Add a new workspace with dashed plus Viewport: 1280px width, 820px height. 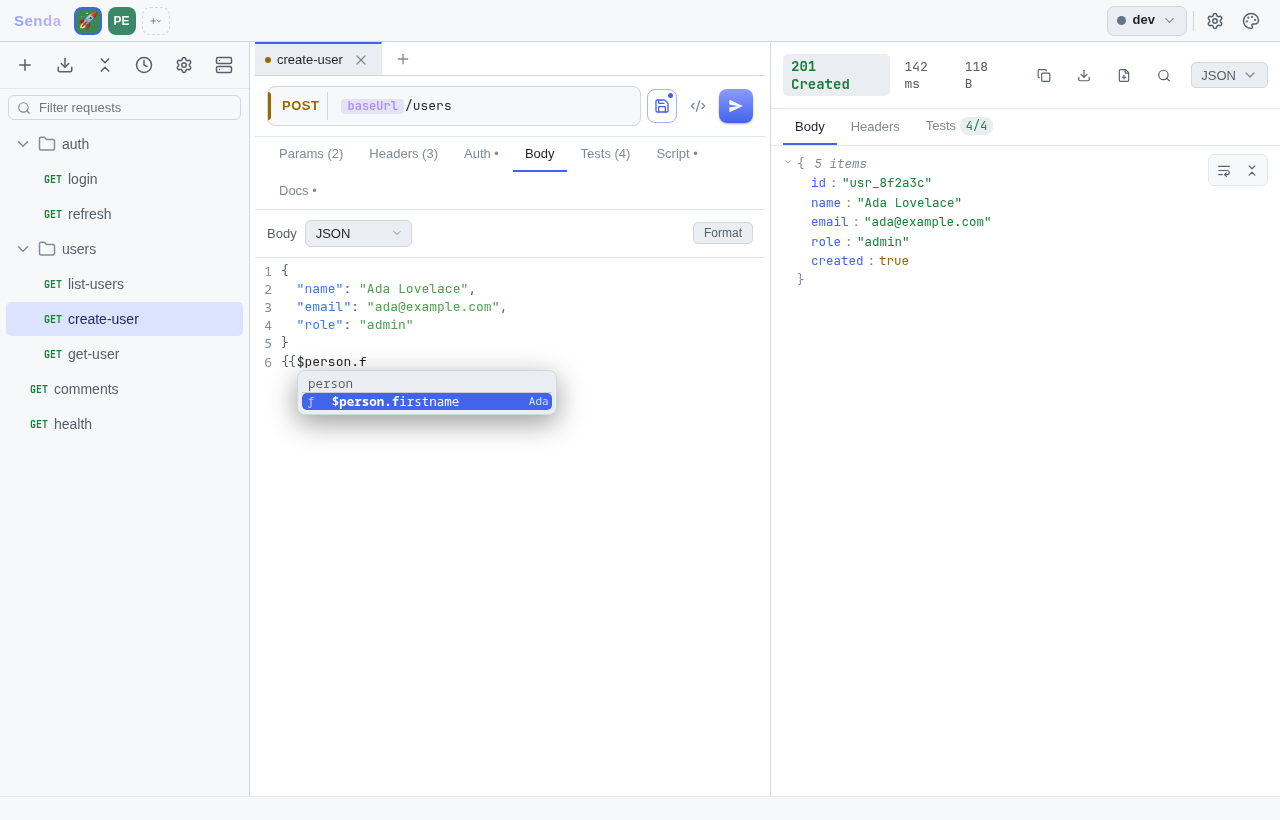coord(156,21)
